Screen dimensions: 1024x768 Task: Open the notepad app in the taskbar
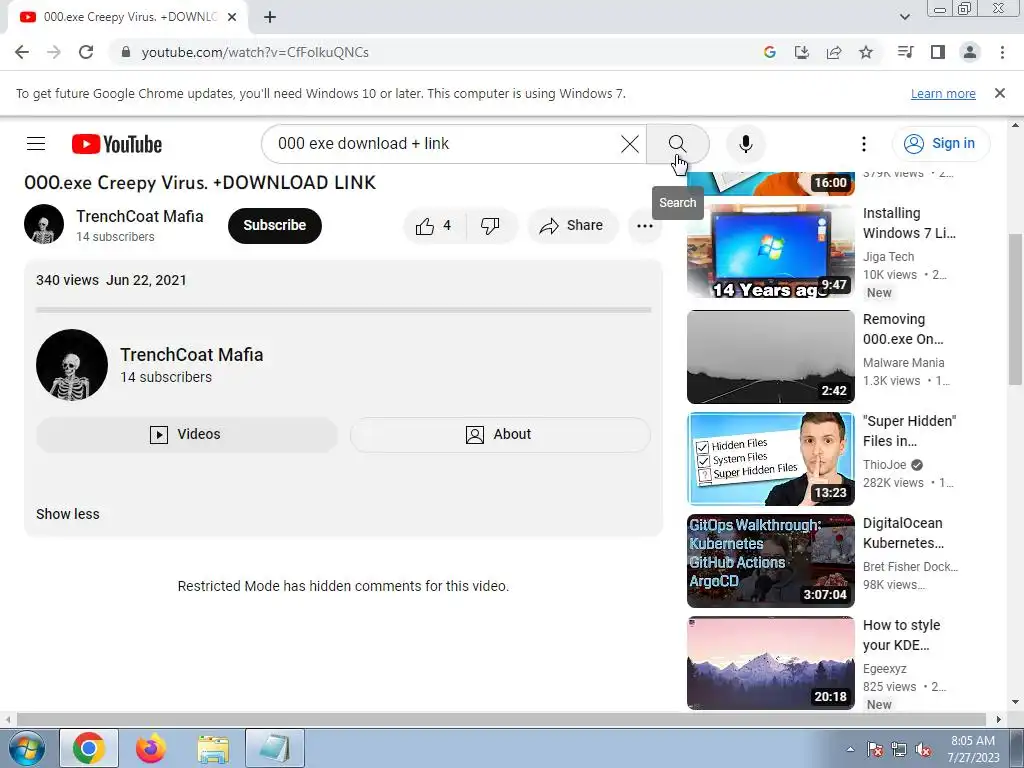275,748
